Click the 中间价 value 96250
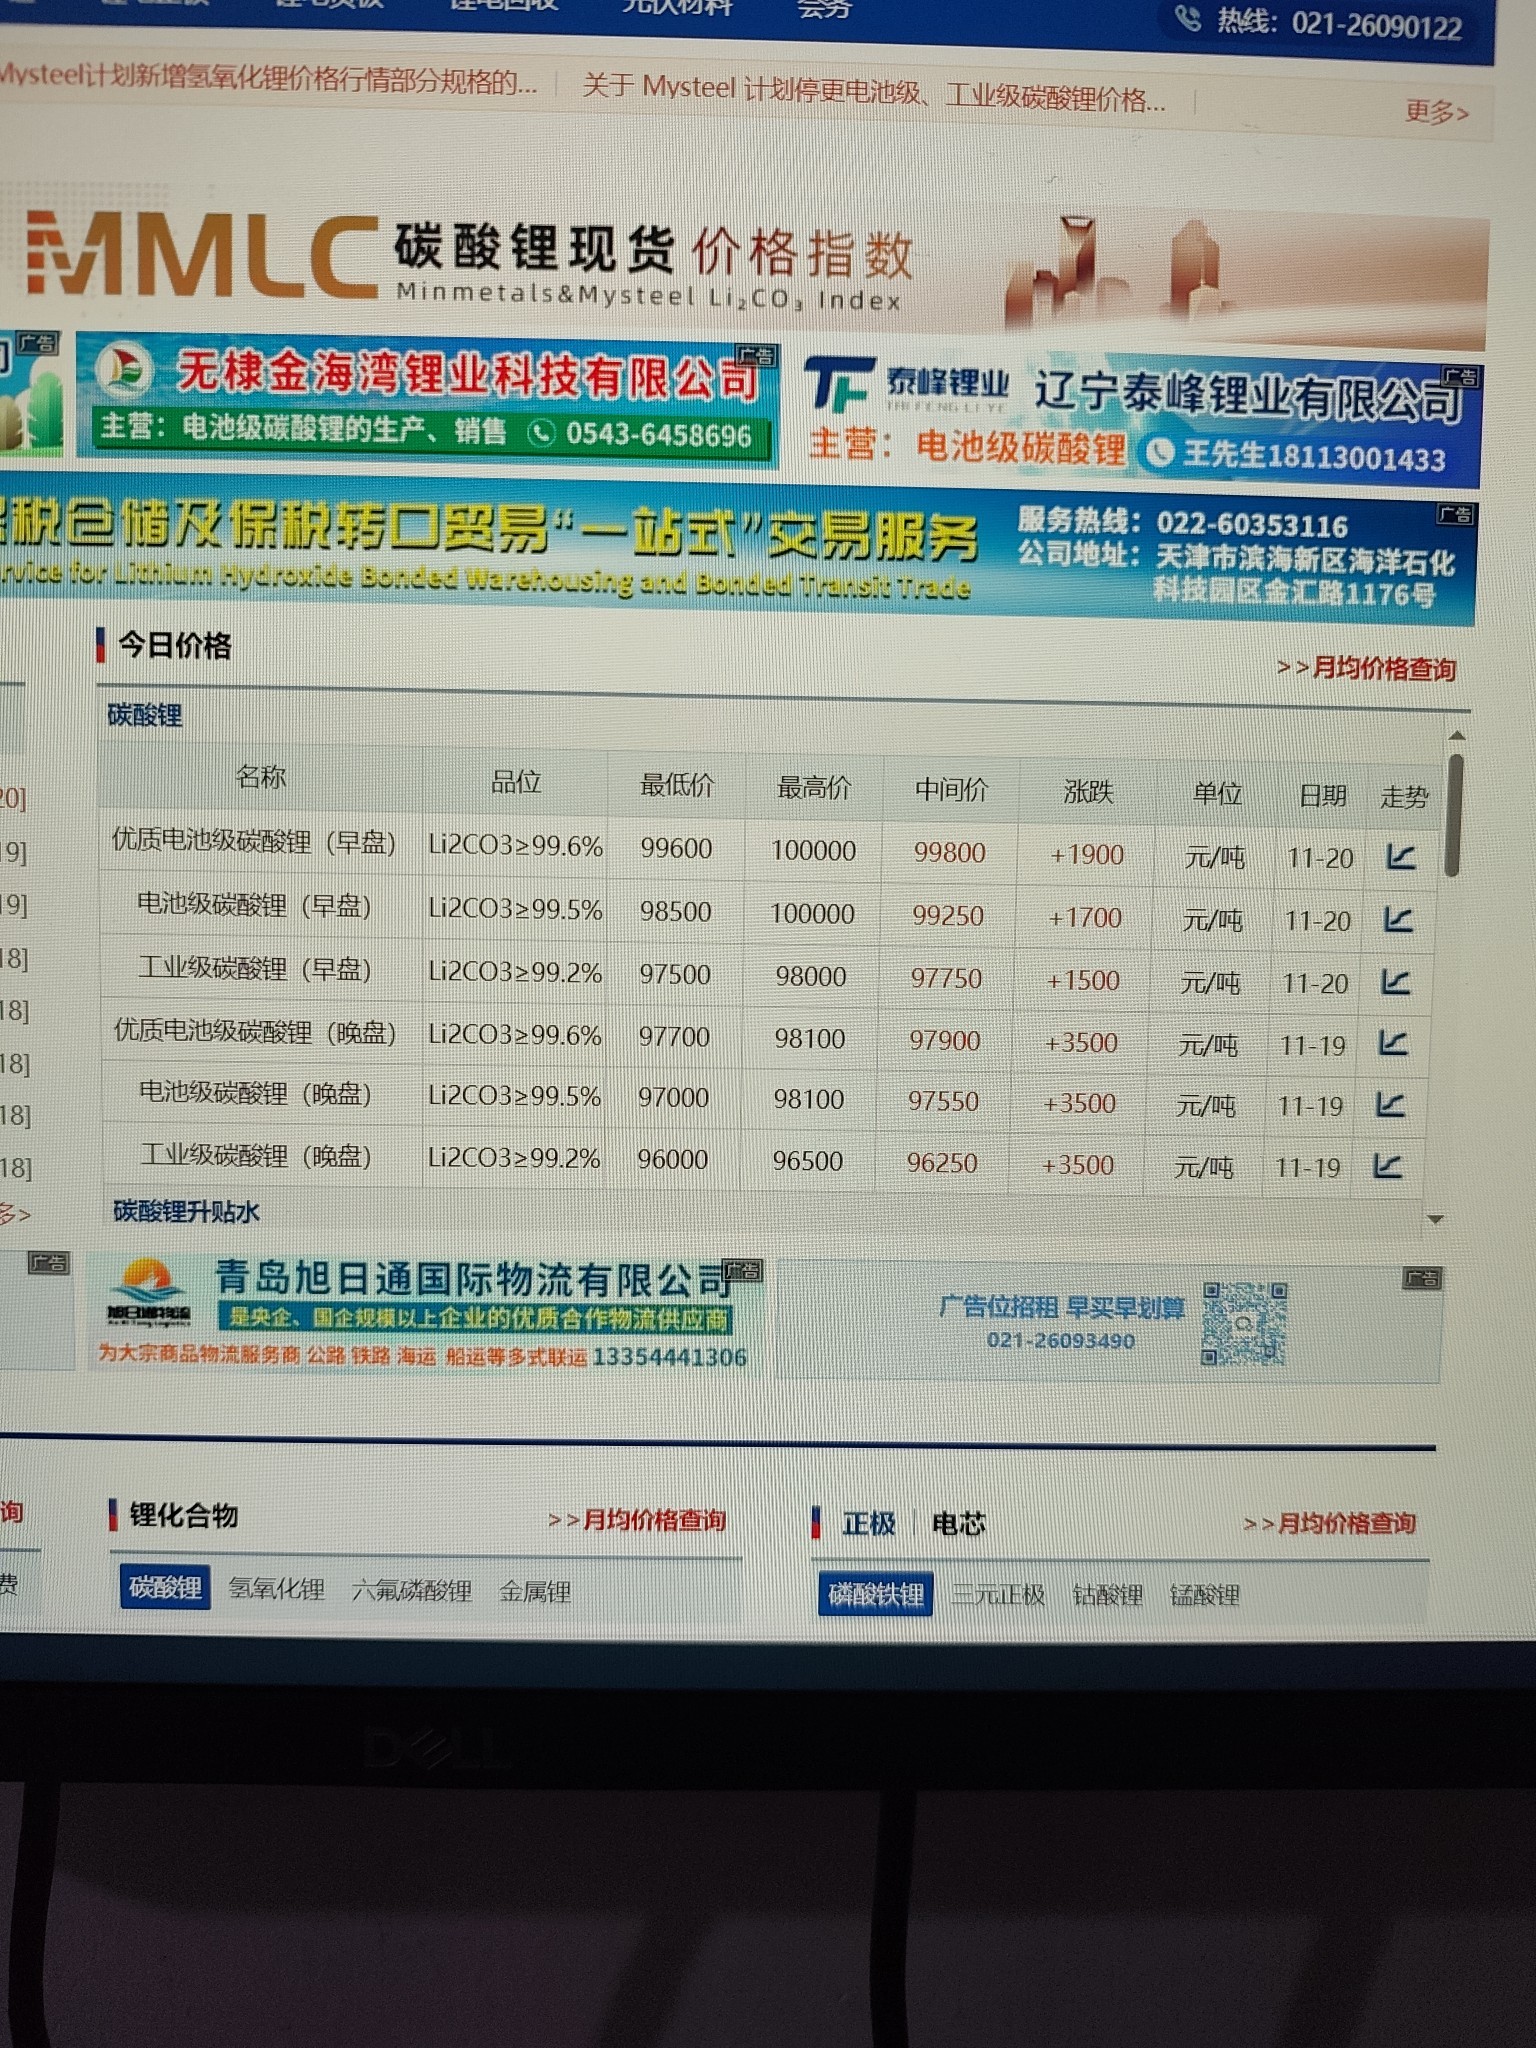1536x2048 pixels. pos(942,1162)
